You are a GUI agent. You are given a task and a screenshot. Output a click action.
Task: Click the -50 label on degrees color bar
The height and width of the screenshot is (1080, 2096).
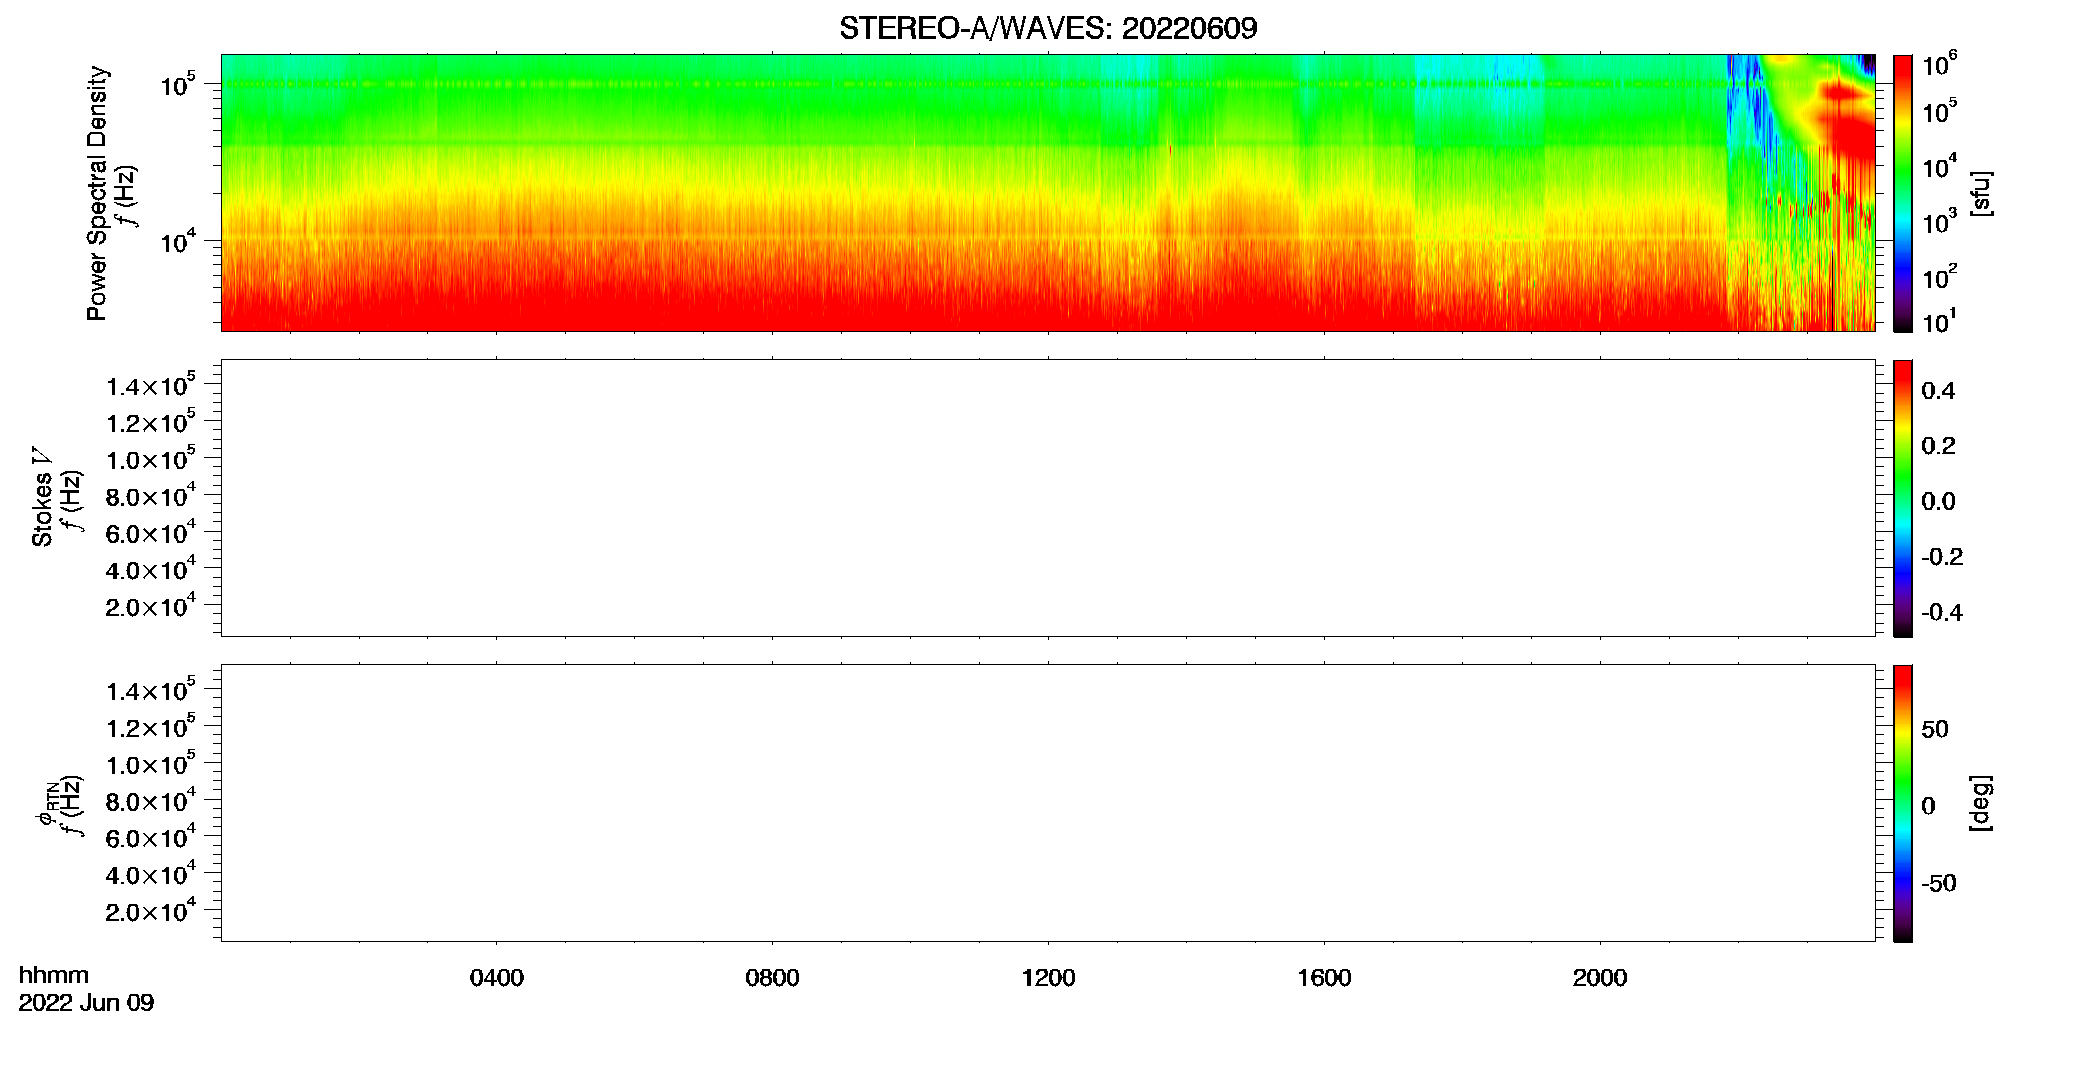(x=1939, y=884)
